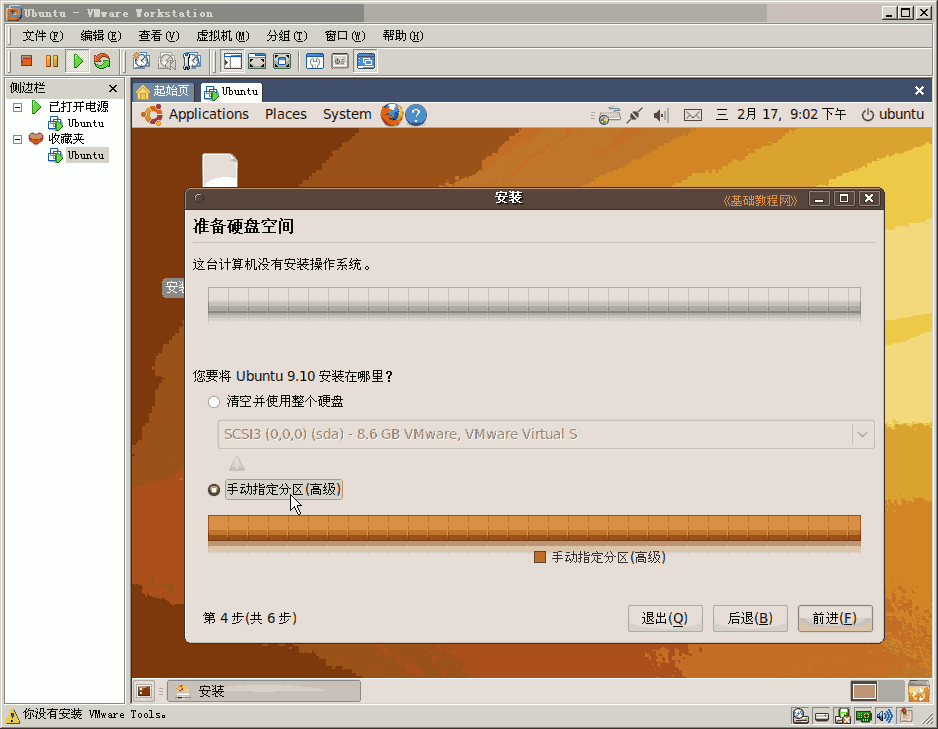This screenshot has width=938, height=729.
Task: Collapse the favorites (收藏夹) tree node
Action: 17,139
